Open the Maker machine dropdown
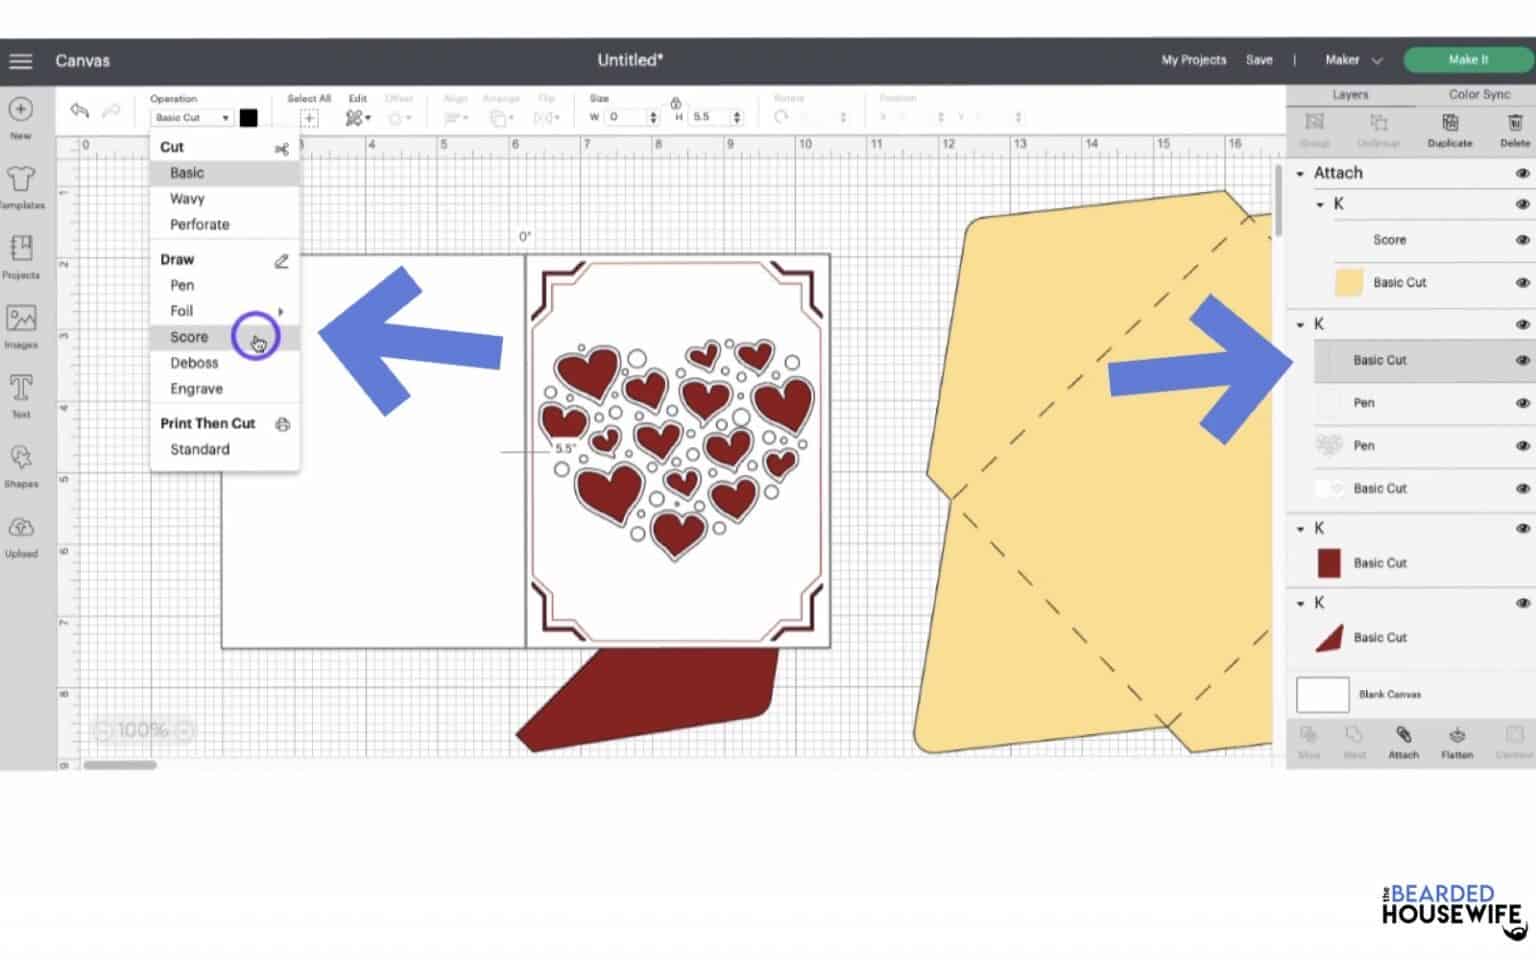Screen dimensions: 1536x976 tap(1351, 60)
